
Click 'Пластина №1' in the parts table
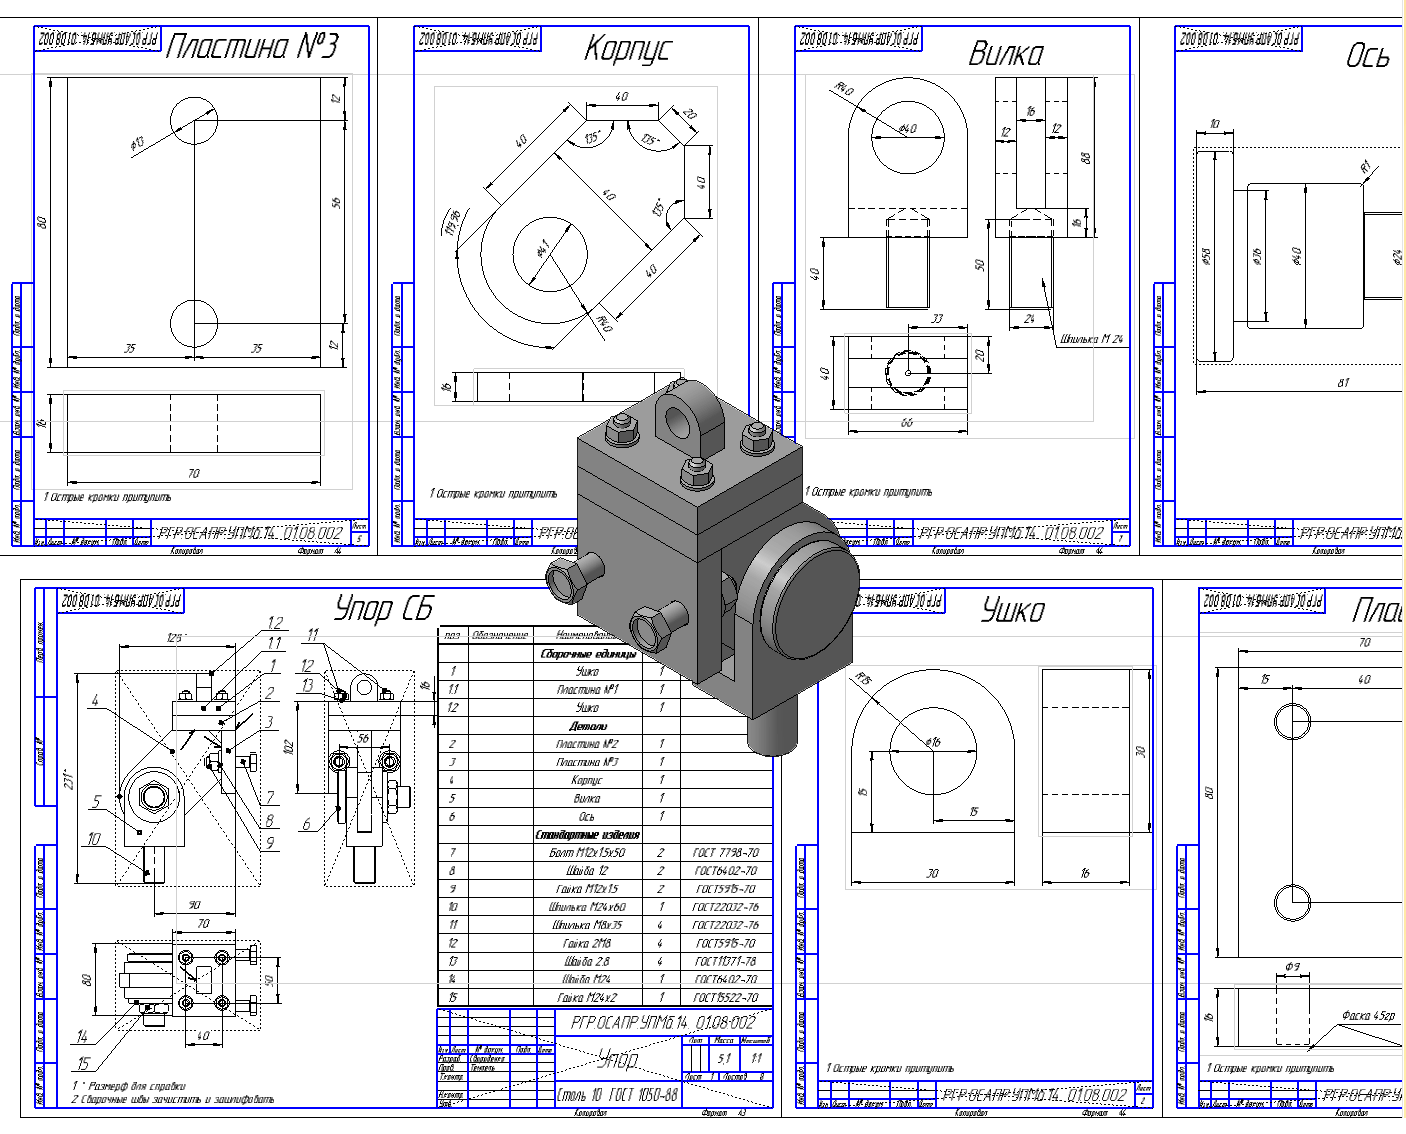[x=588, y=690]
